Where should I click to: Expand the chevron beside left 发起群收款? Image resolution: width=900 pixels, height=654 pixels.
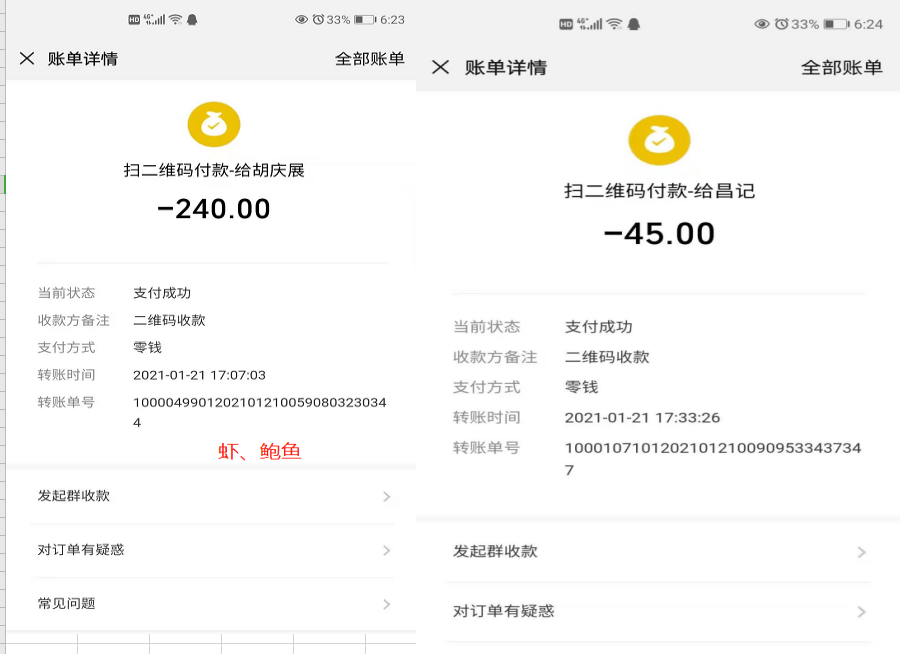tap(386, 497)
